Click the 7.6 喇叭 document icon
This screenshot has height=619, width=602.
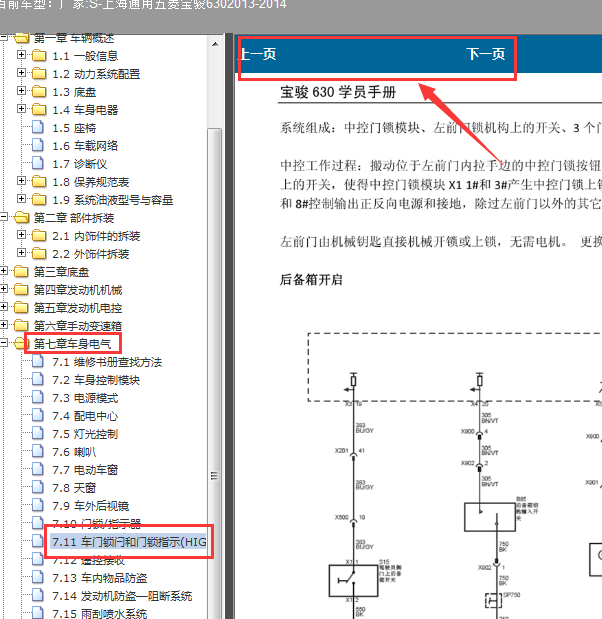pos(38,452)
